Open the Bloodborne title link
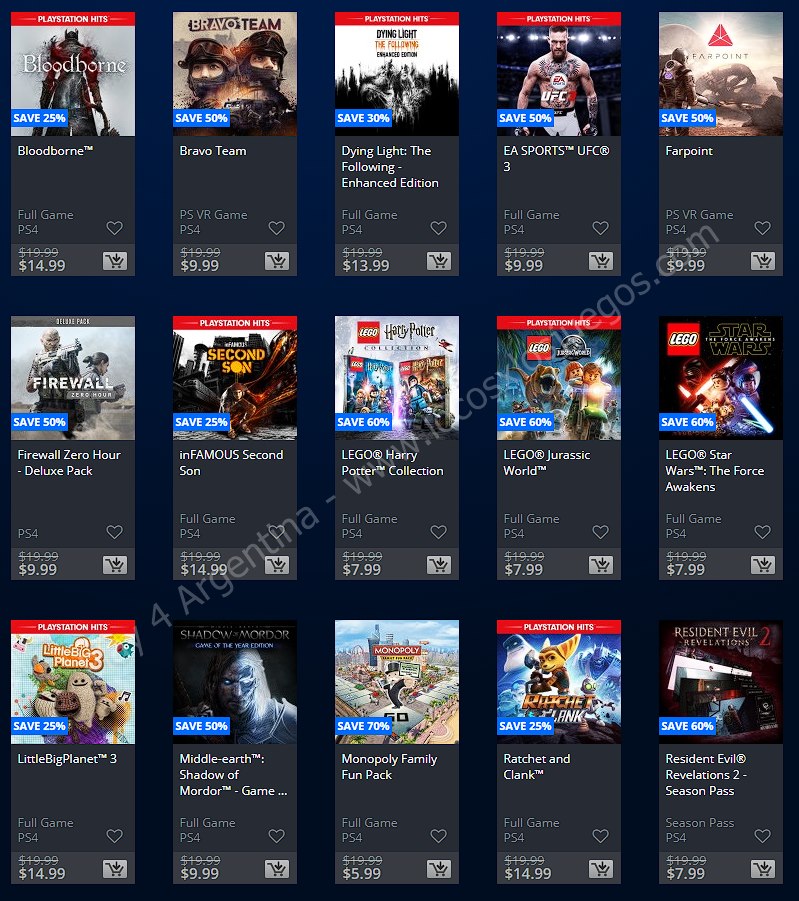Screen dimensions: 799x901 (x=55, y=151)
